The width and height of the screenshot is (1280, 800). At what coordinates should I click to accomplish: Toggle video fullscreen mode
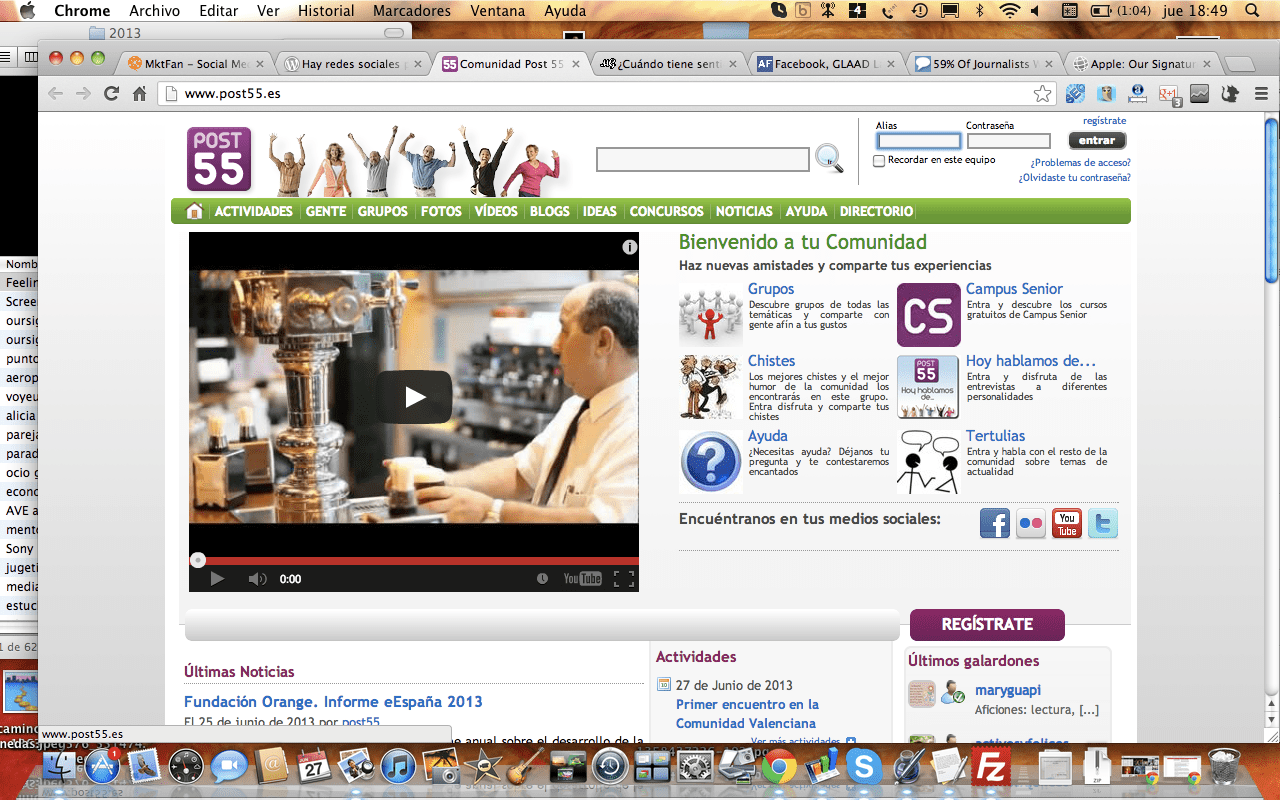pyautogui.click(x=624, y=579)
